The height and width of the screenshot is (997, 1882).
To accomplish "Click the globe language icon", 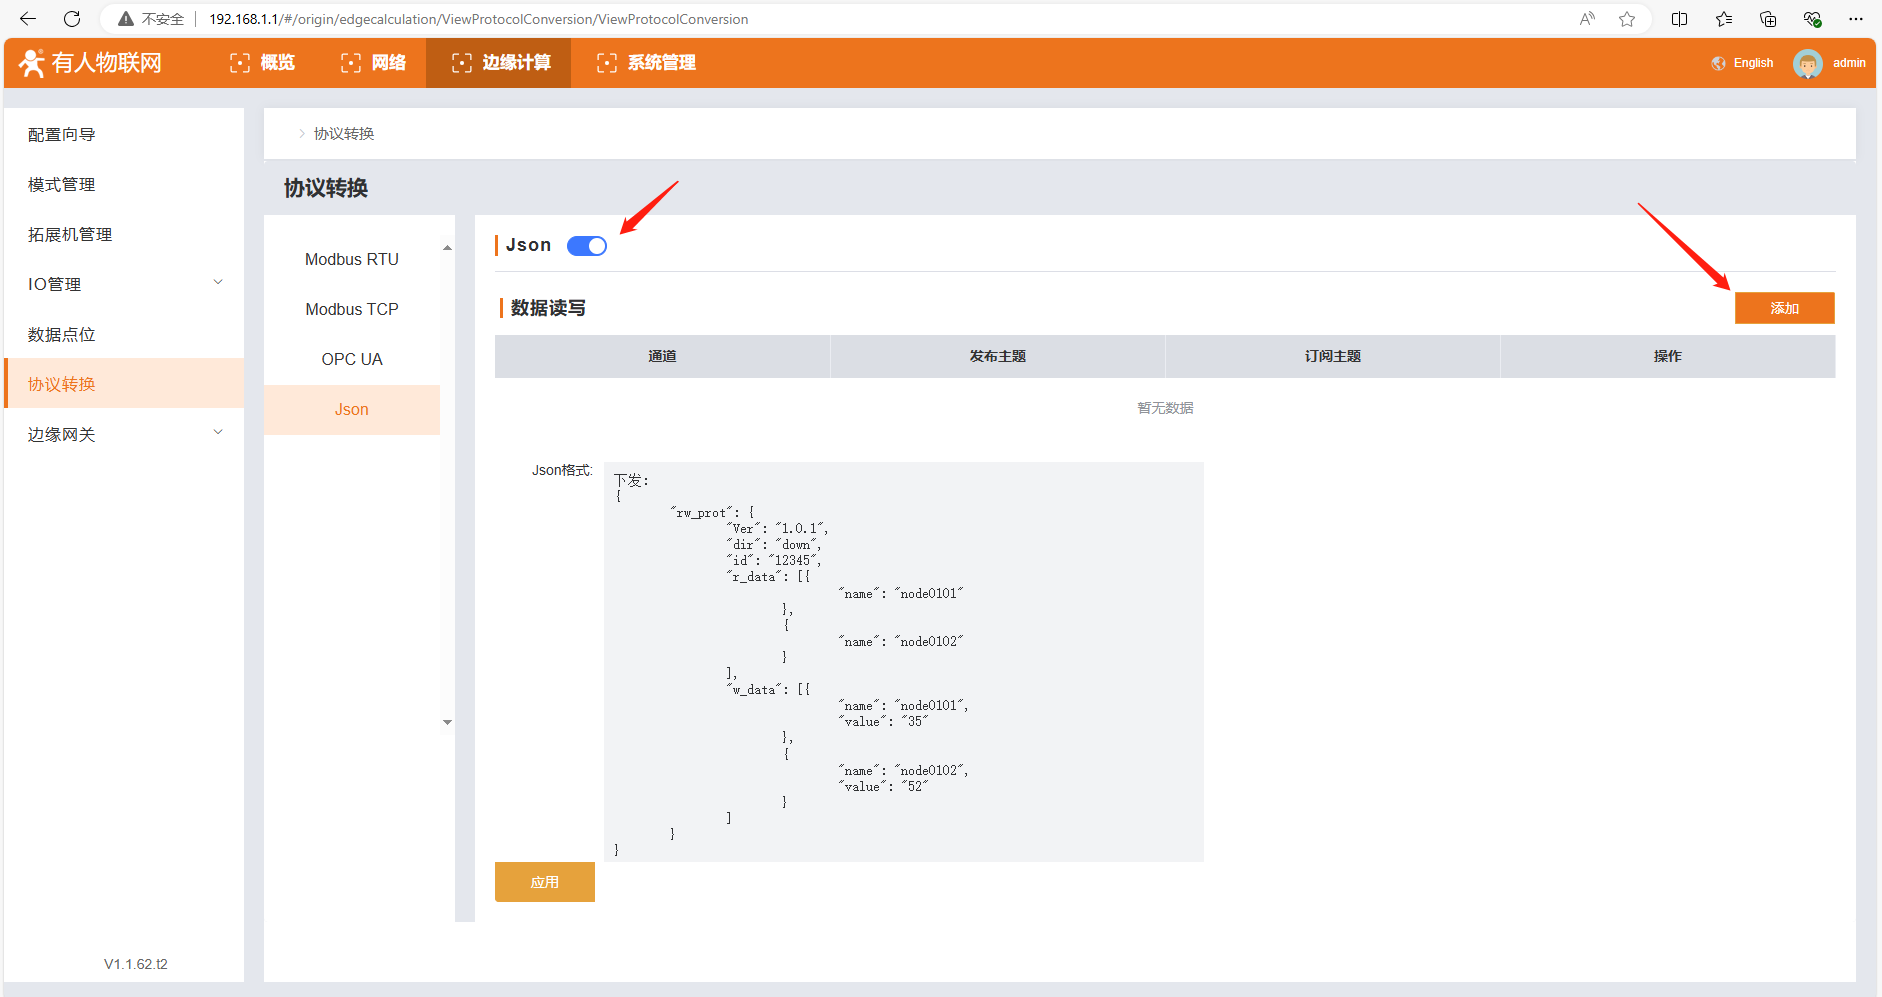I will (x=1718, y=63).
